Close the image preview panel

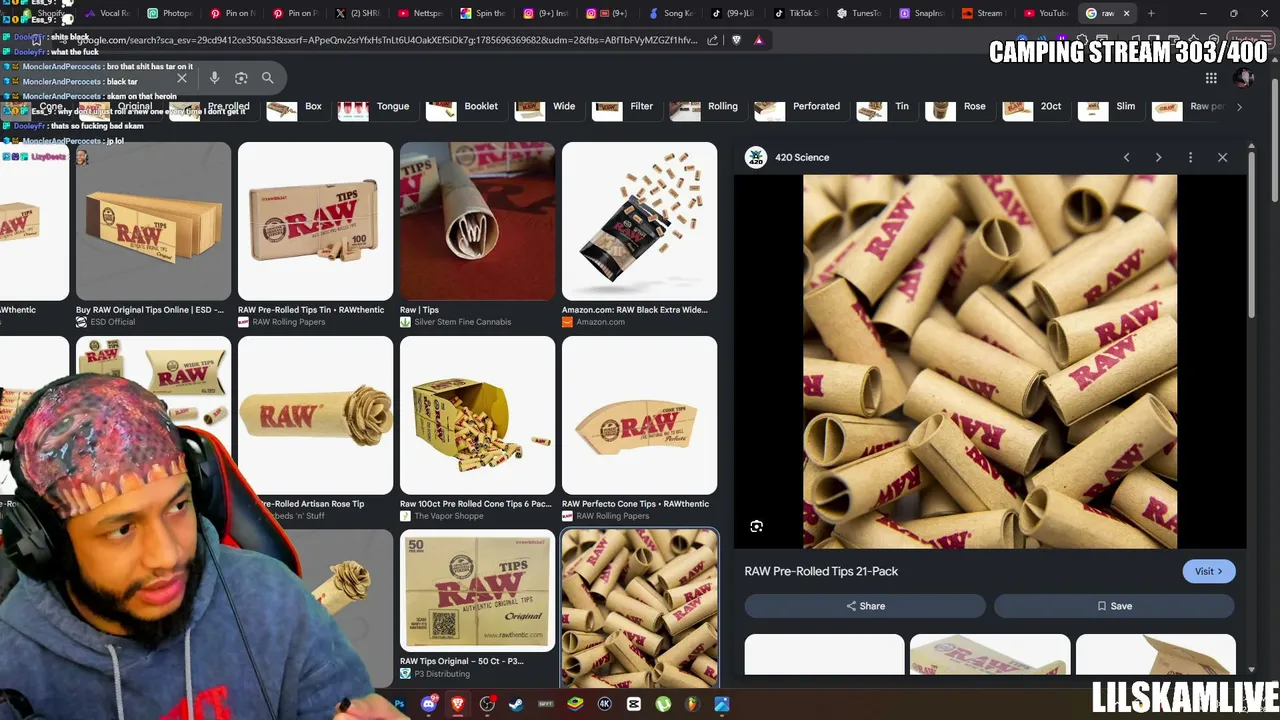(x=1222, y=157)
